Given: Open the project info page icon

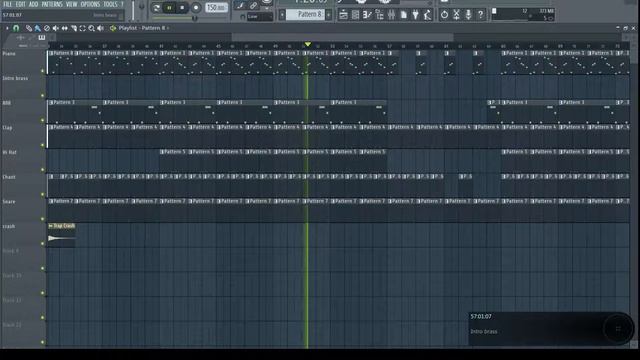Looking at the screenshot, I should coord(404,15).
